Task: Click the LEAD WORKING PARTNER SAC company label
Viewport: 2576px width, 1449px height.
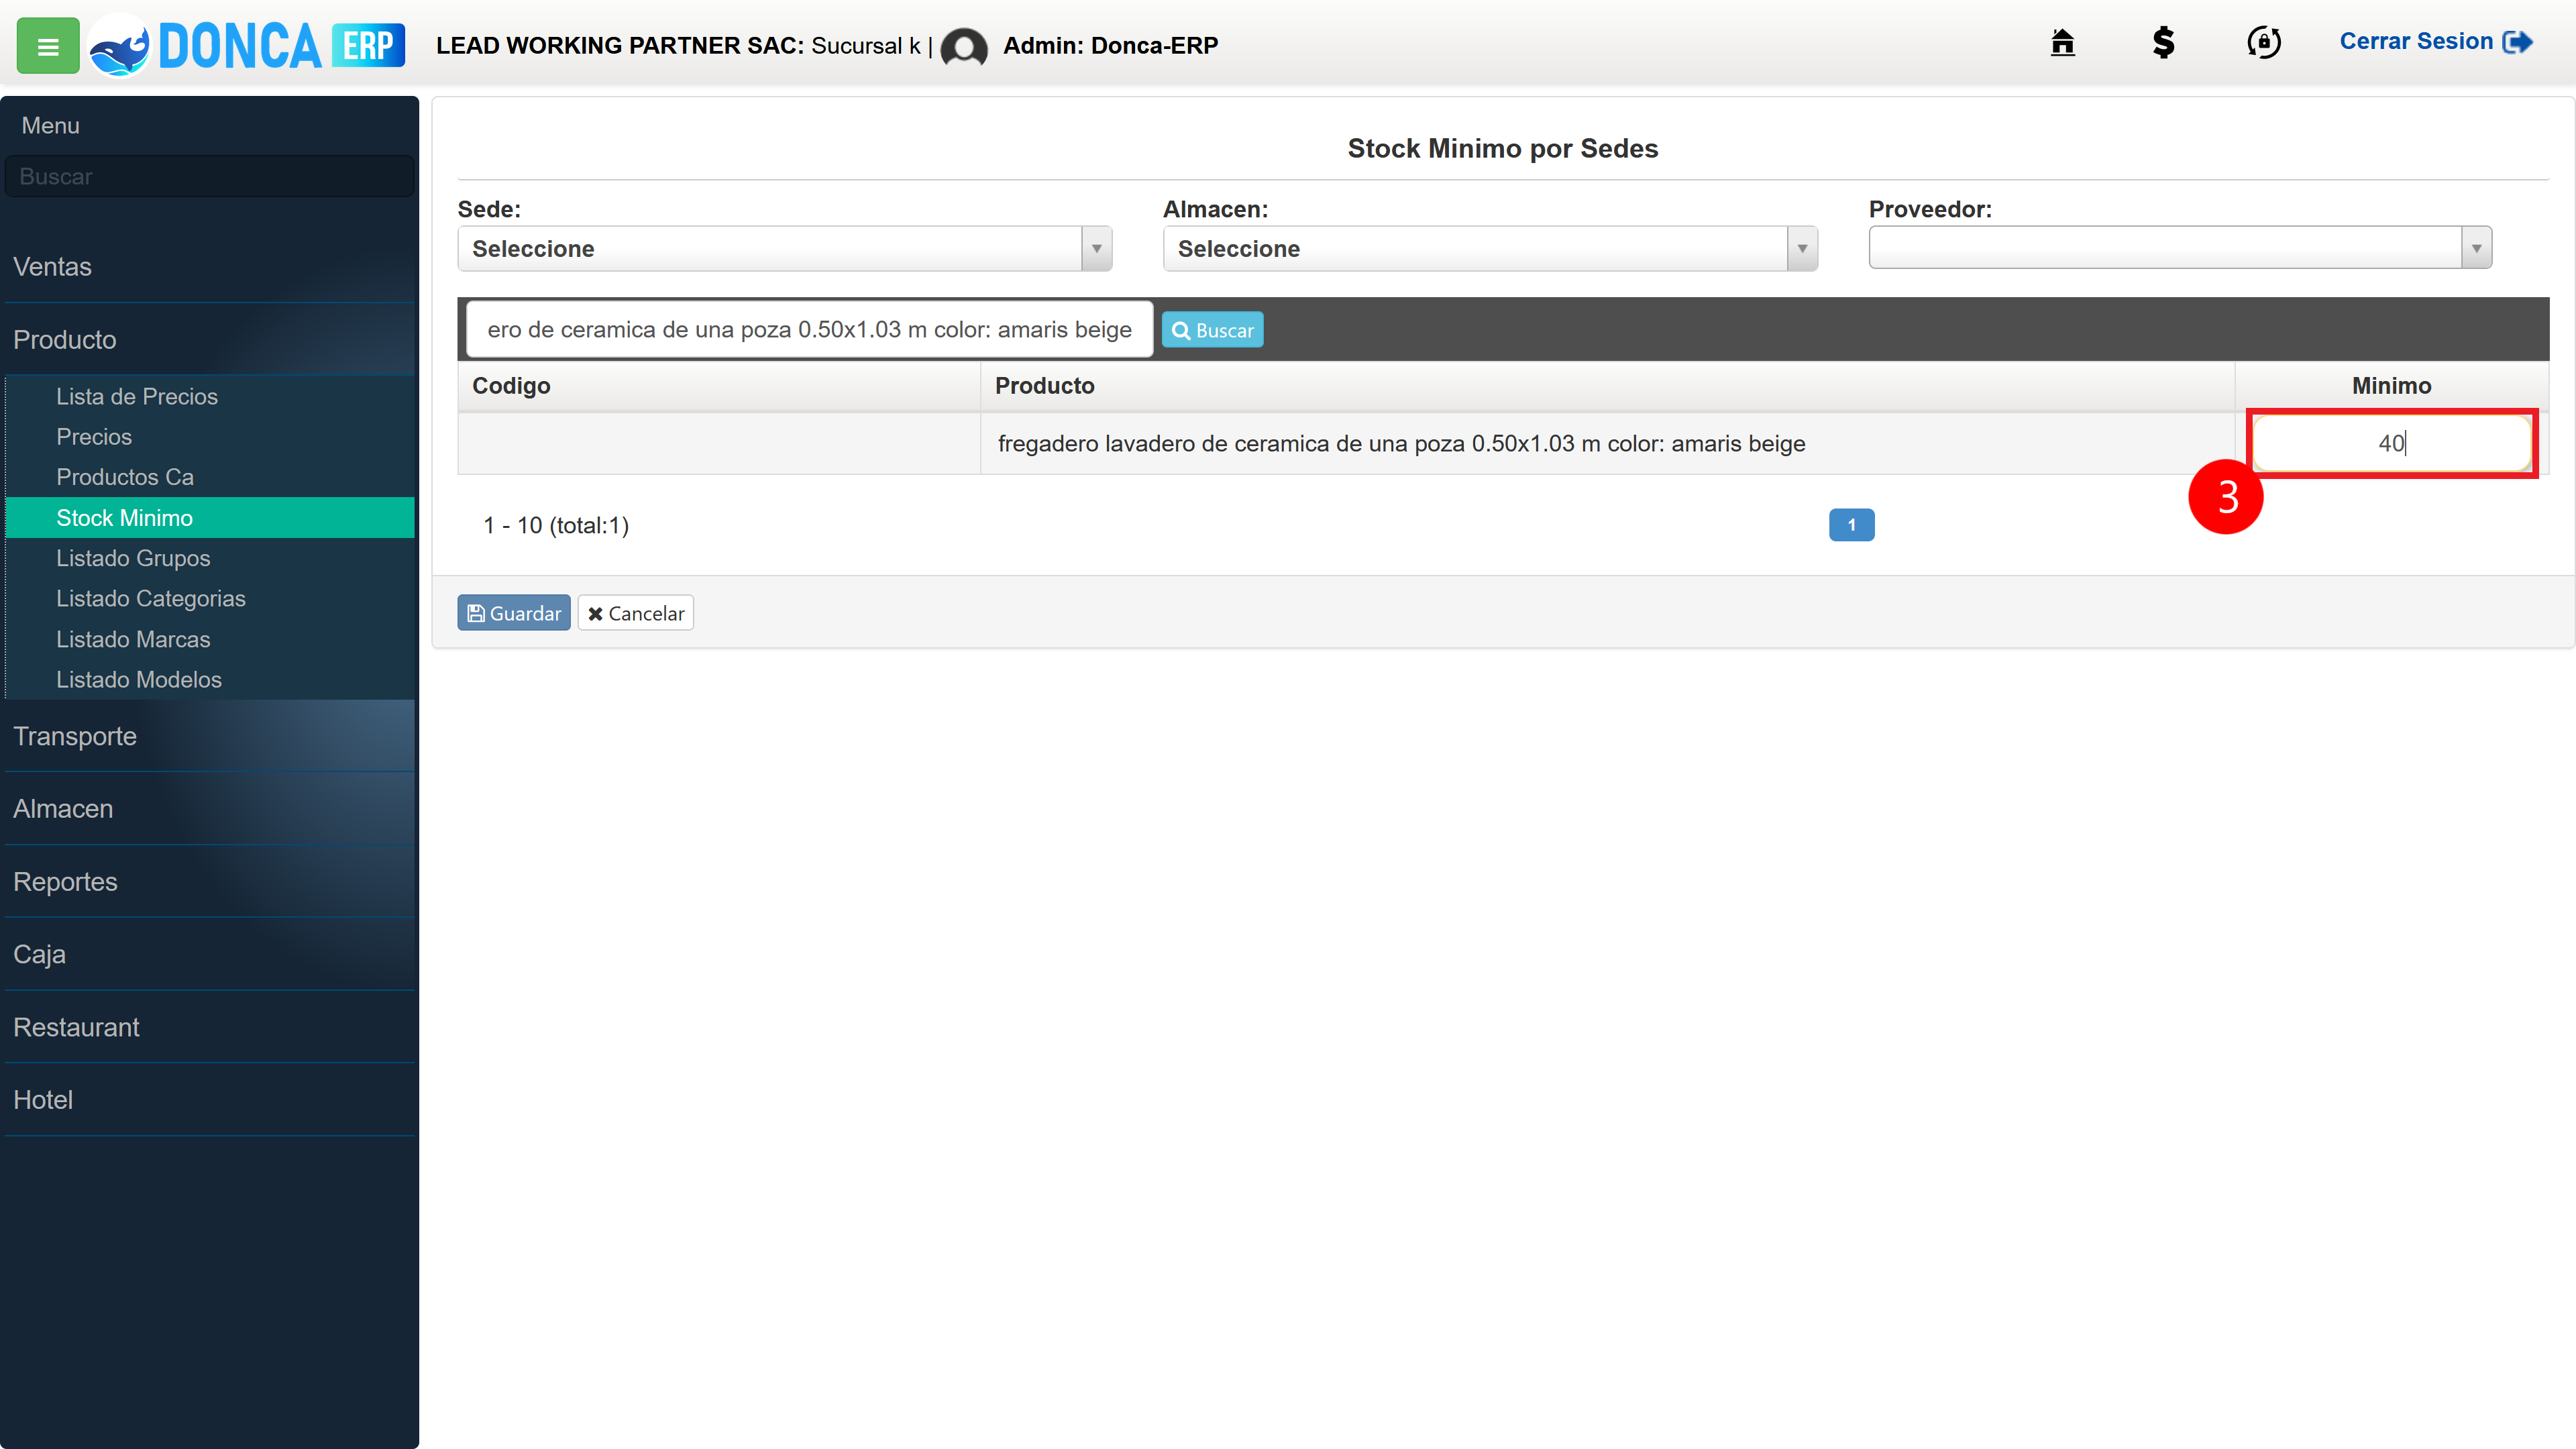Action: tap(620, 45)
